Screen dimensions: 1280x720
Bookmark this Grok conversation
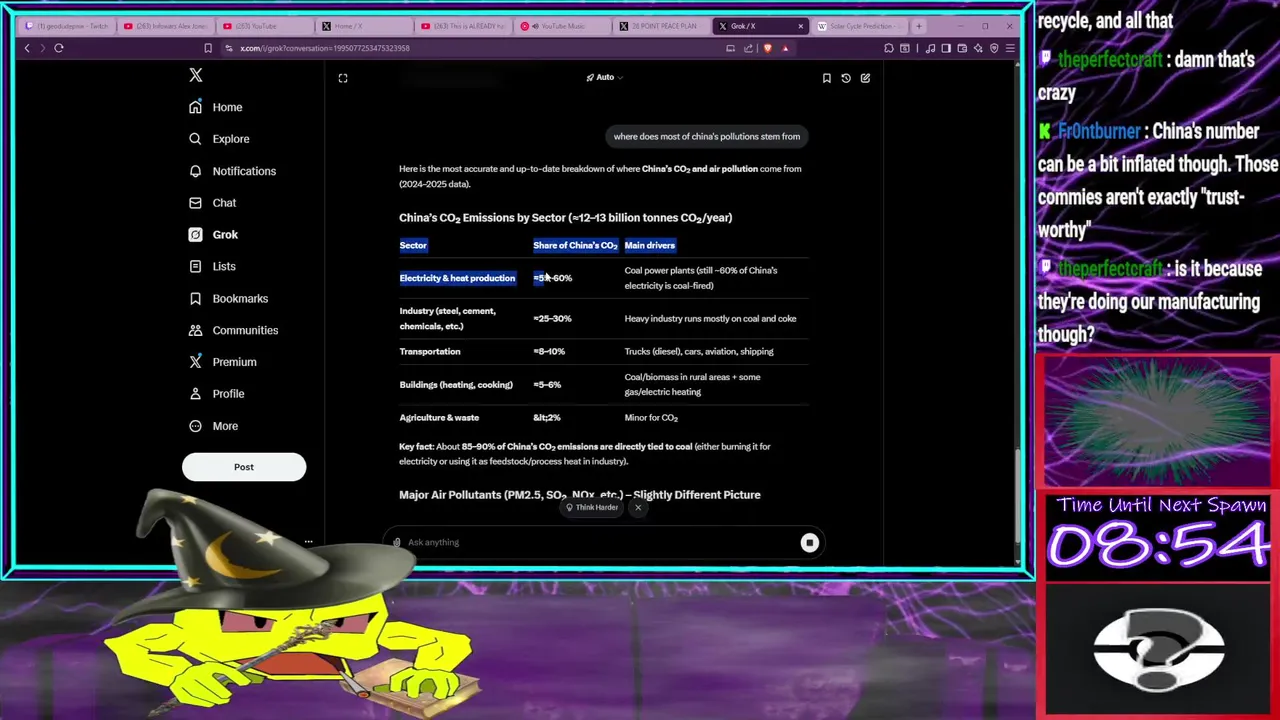coord(826,78)
